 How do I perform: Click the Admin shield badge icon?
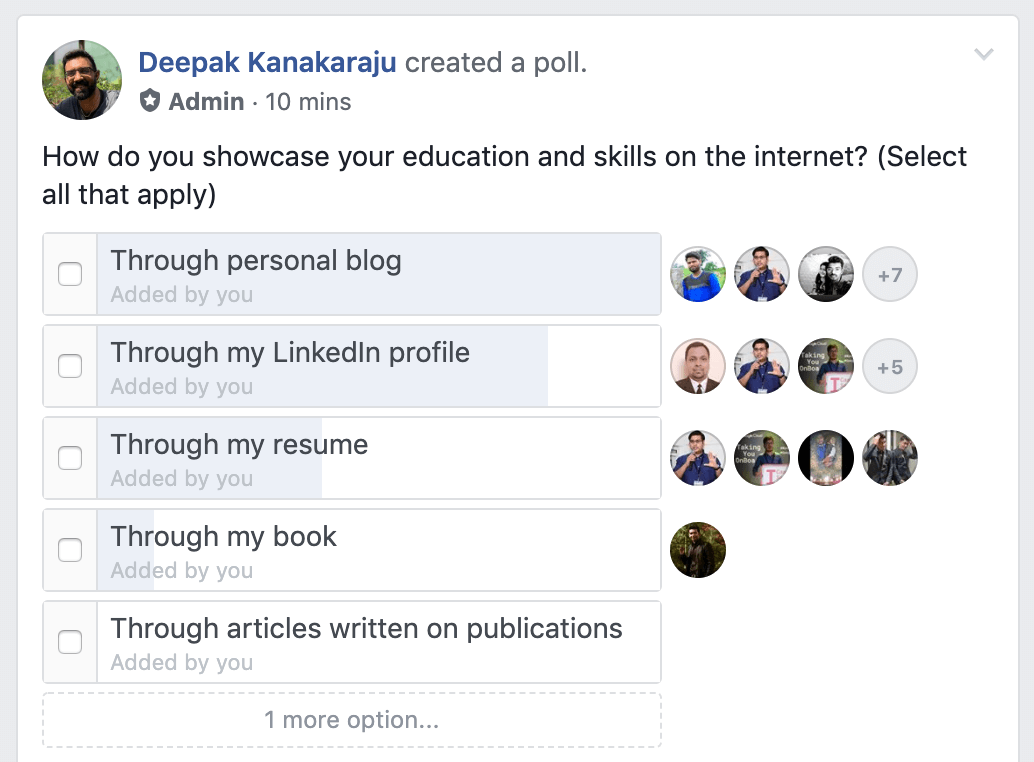click(x=150, y=101)
